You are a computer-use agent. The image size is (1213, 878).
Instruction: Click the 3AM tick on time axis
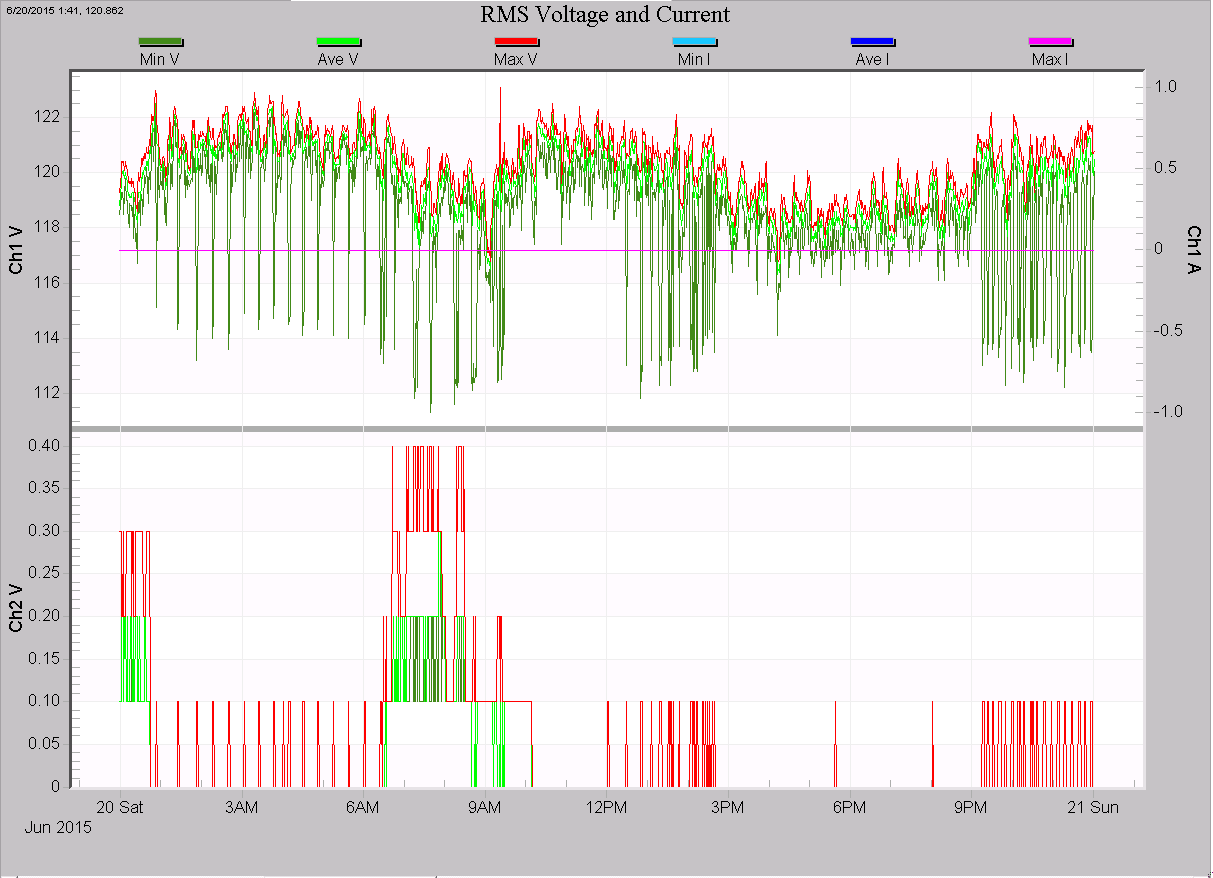click(242, 808)
